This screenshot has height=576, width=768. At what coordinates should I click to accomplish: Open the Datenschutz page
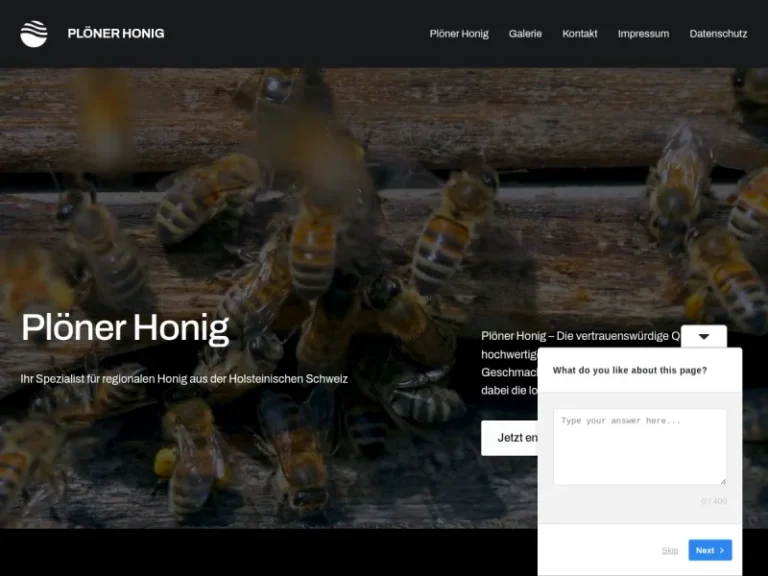[718, 33]
